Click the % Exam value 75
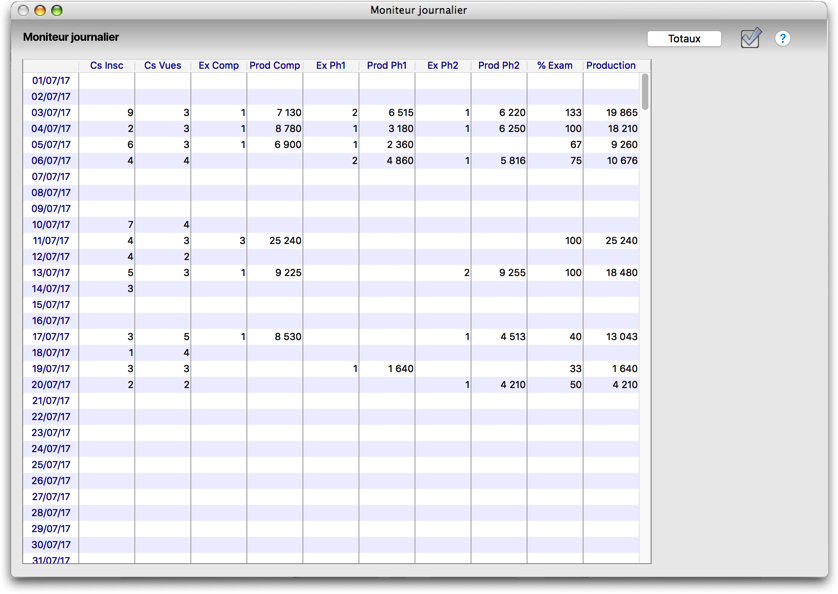The image size is (838, 594). (x=576, y=161)
